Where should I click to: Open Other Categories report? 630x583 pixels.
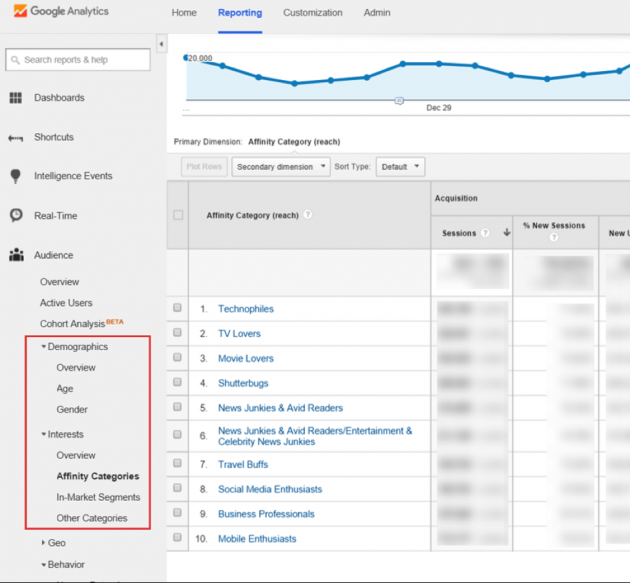pyautogui.click(x=92, y=518)
